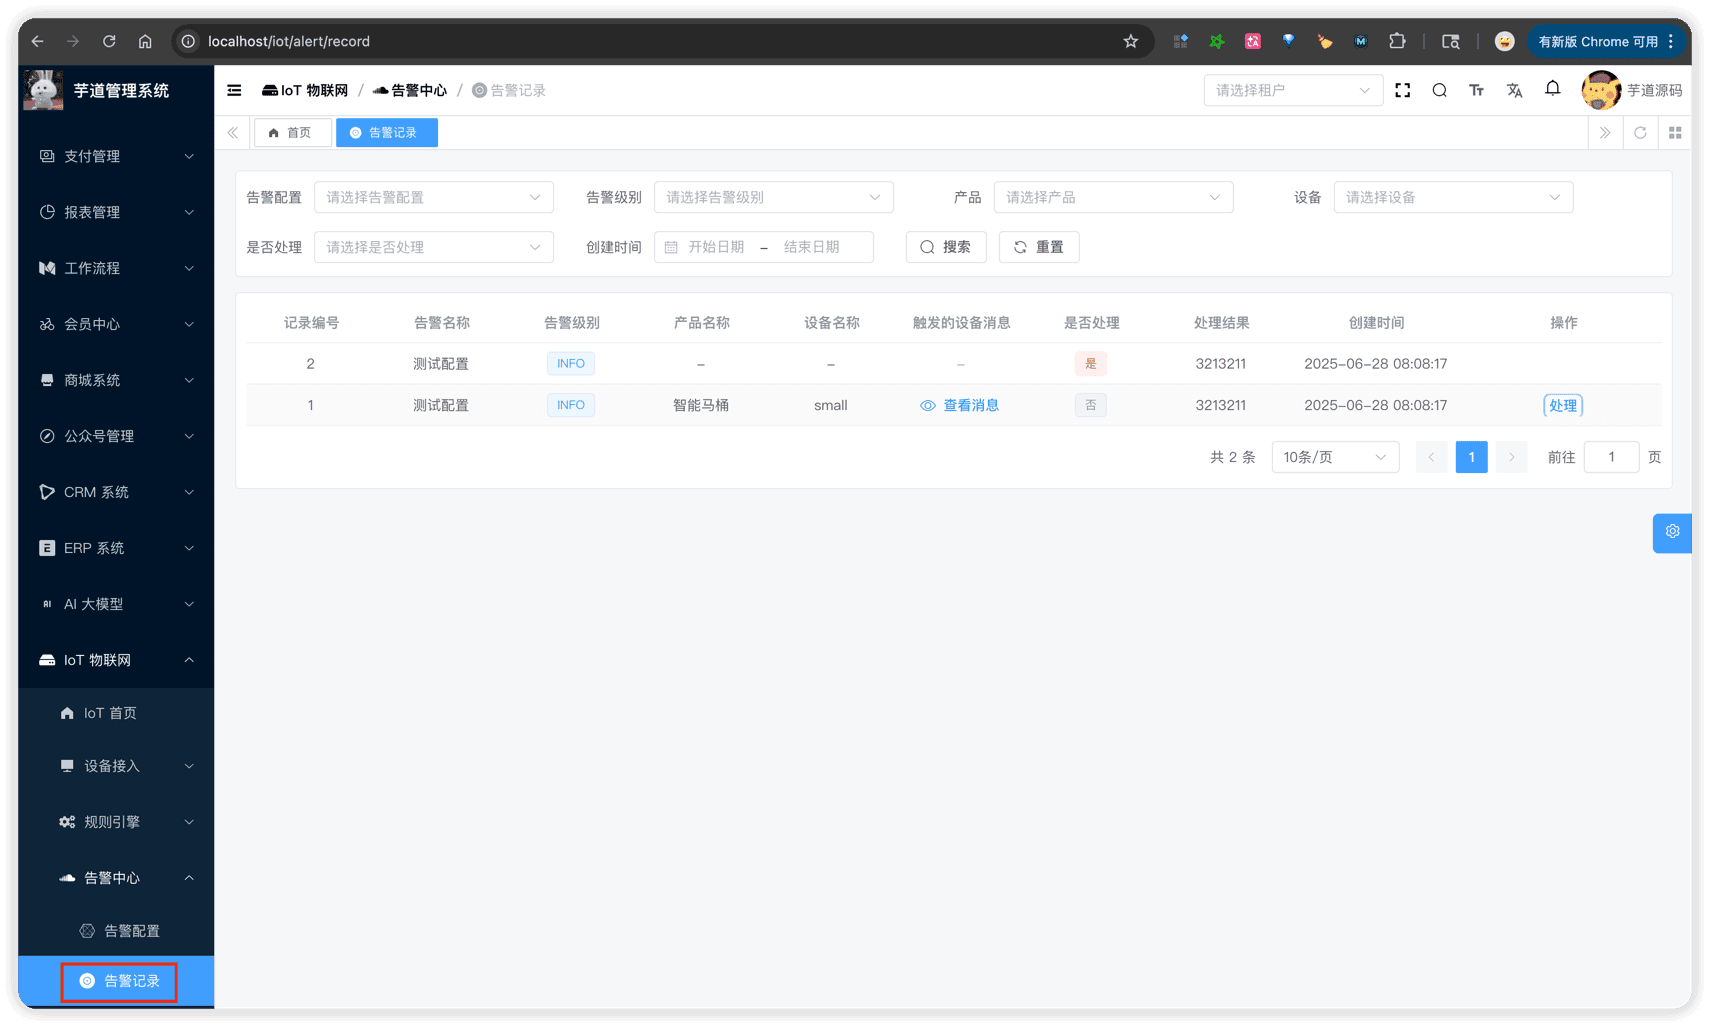The image size is (1710, 1027).
Task: Toggle fullscreen mode icon in header
Action: click(1402, 90)
